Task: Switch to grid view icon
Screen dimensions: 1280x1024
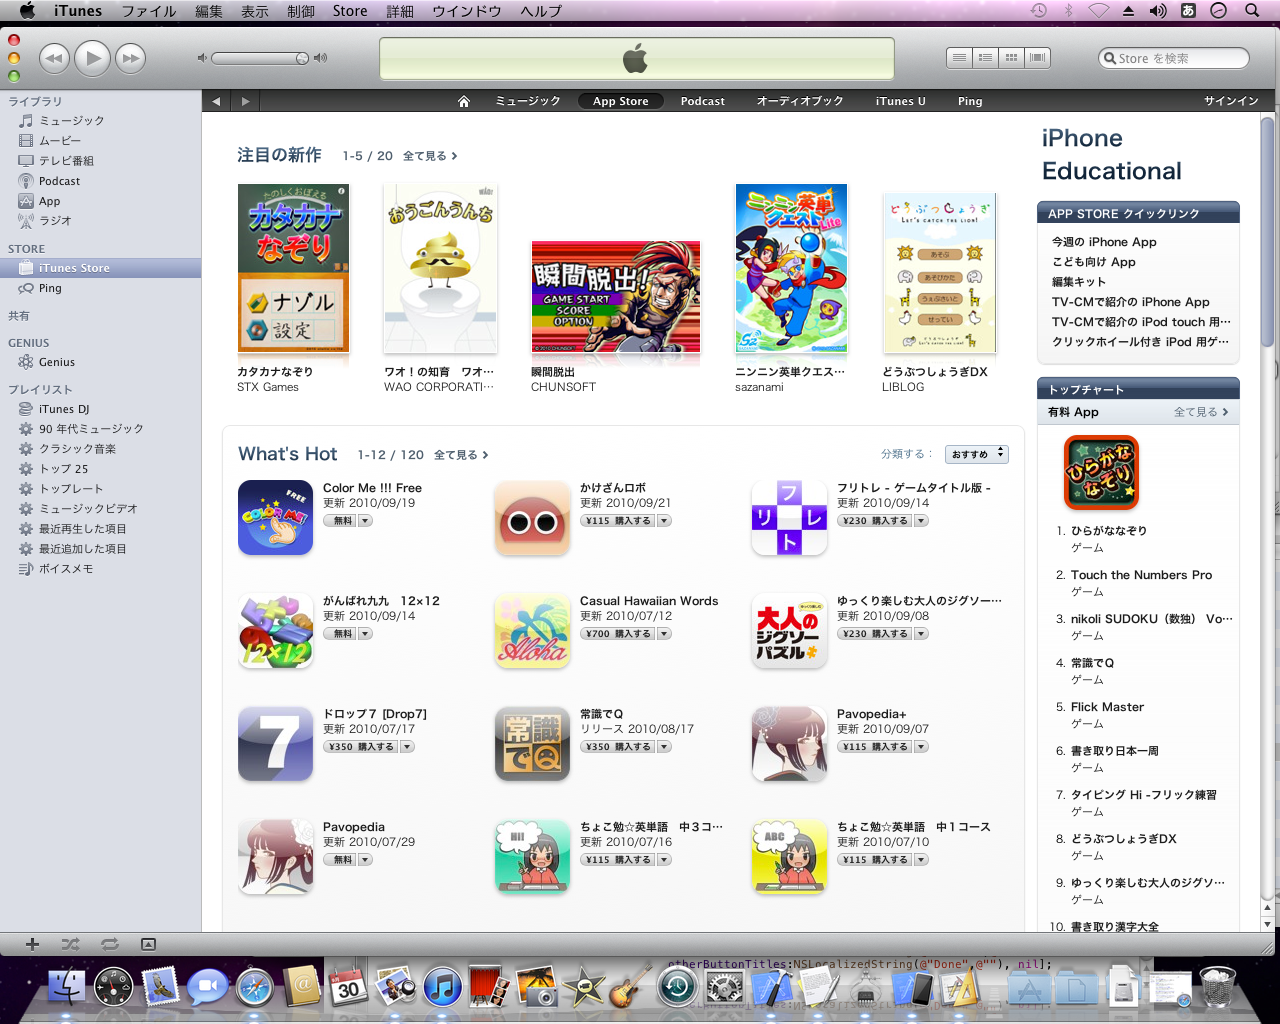Action: 1011,58
